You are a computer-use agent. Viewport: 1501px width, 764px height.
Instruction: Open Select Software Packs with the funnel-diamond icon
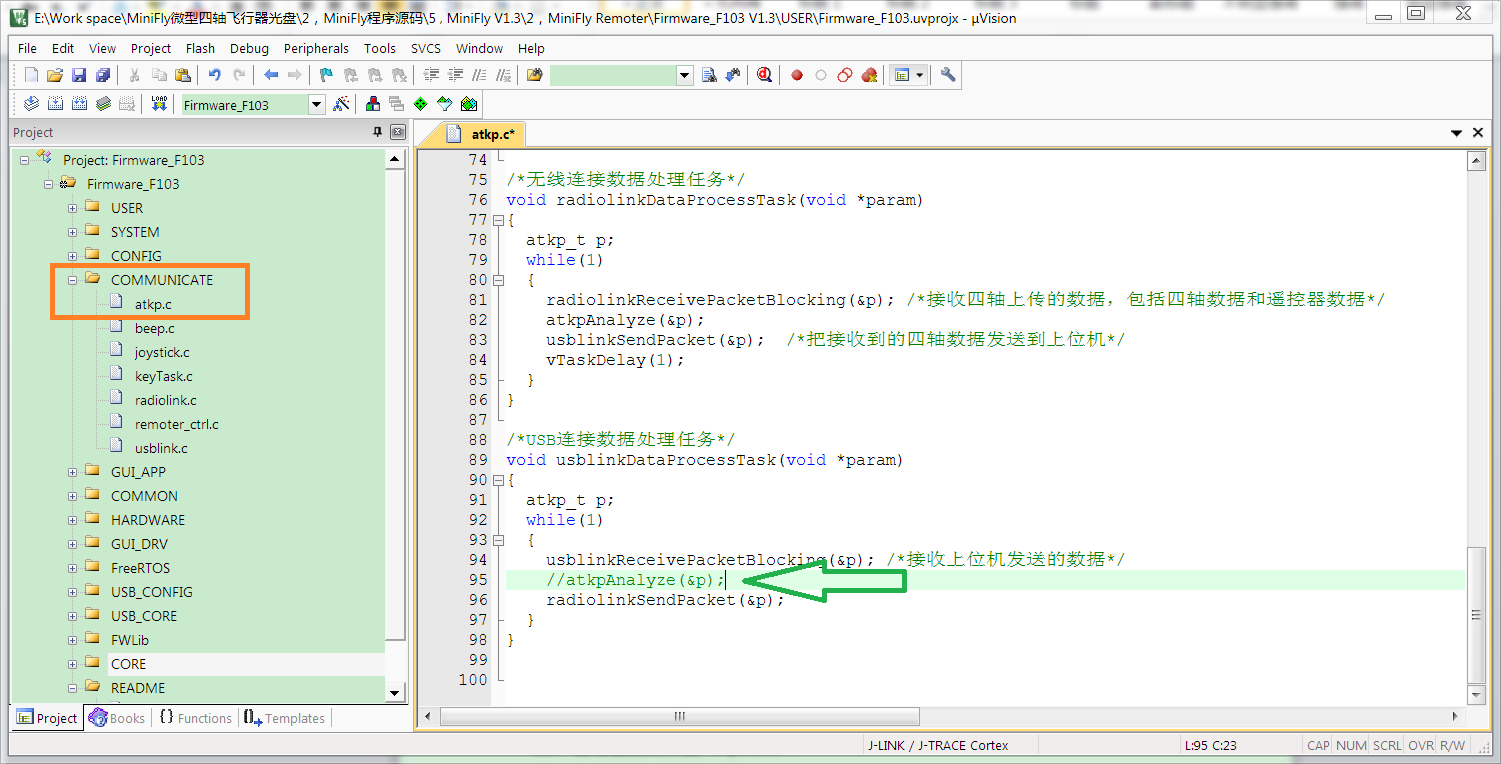pos(444,104)
